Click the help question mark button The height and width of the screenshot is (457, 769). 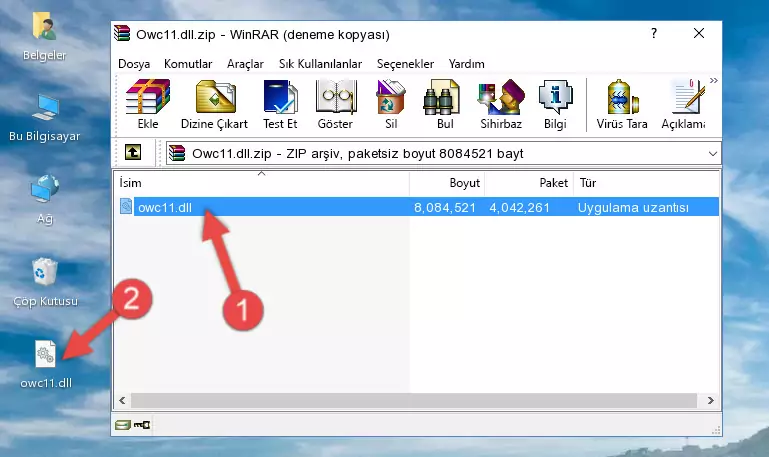coord(654,33)
